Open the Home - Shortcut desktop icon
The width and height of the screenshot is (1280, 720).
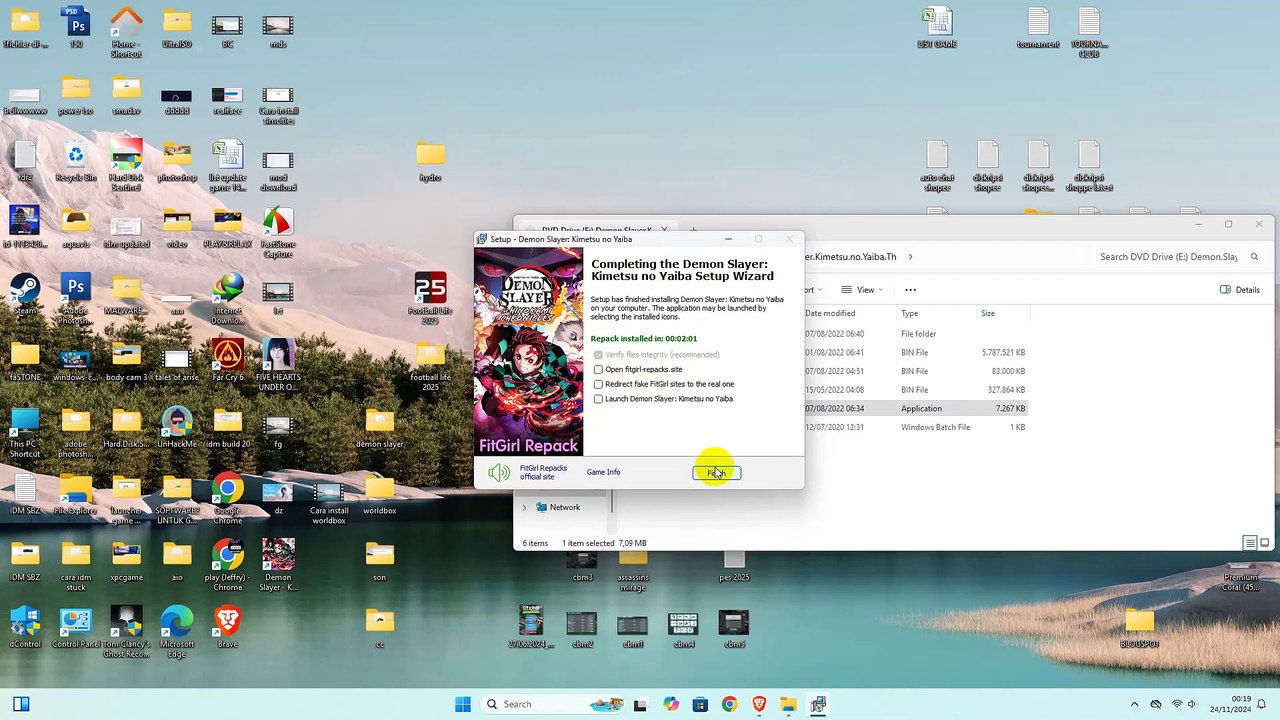(126, 32)
